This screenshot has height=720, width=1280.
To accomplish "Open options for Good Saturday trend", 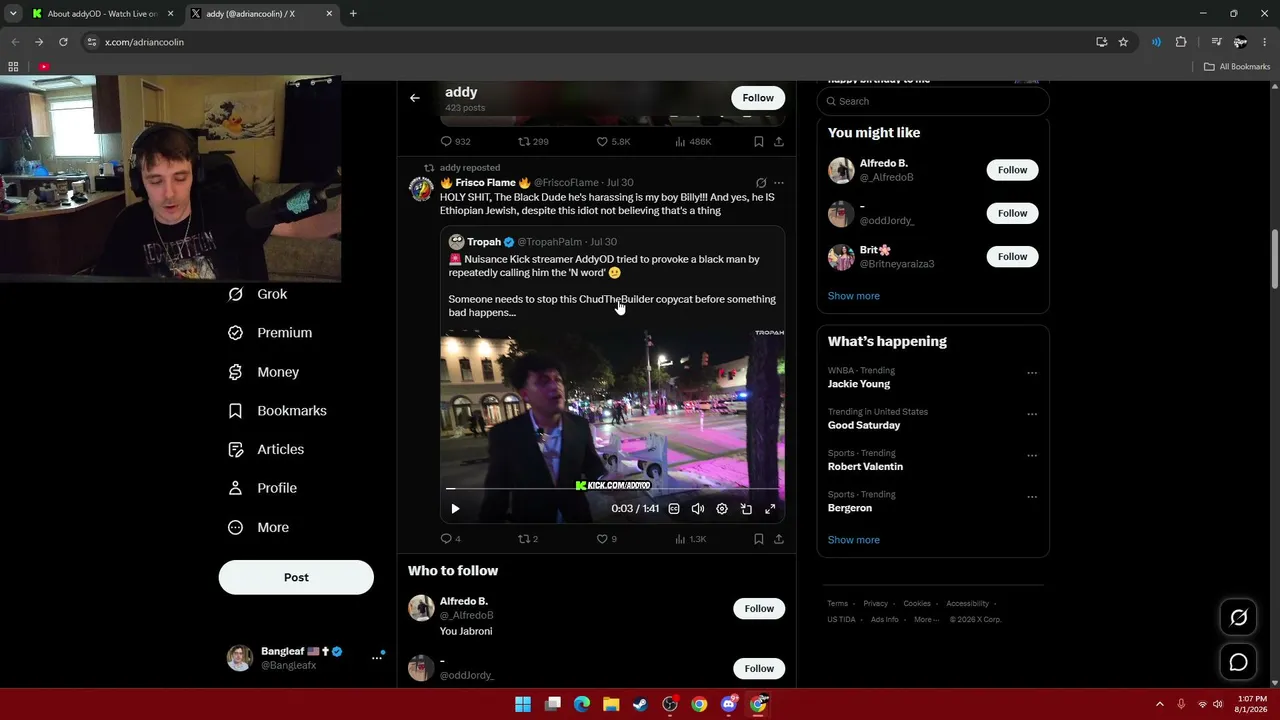I will [x=1032, y=414].
